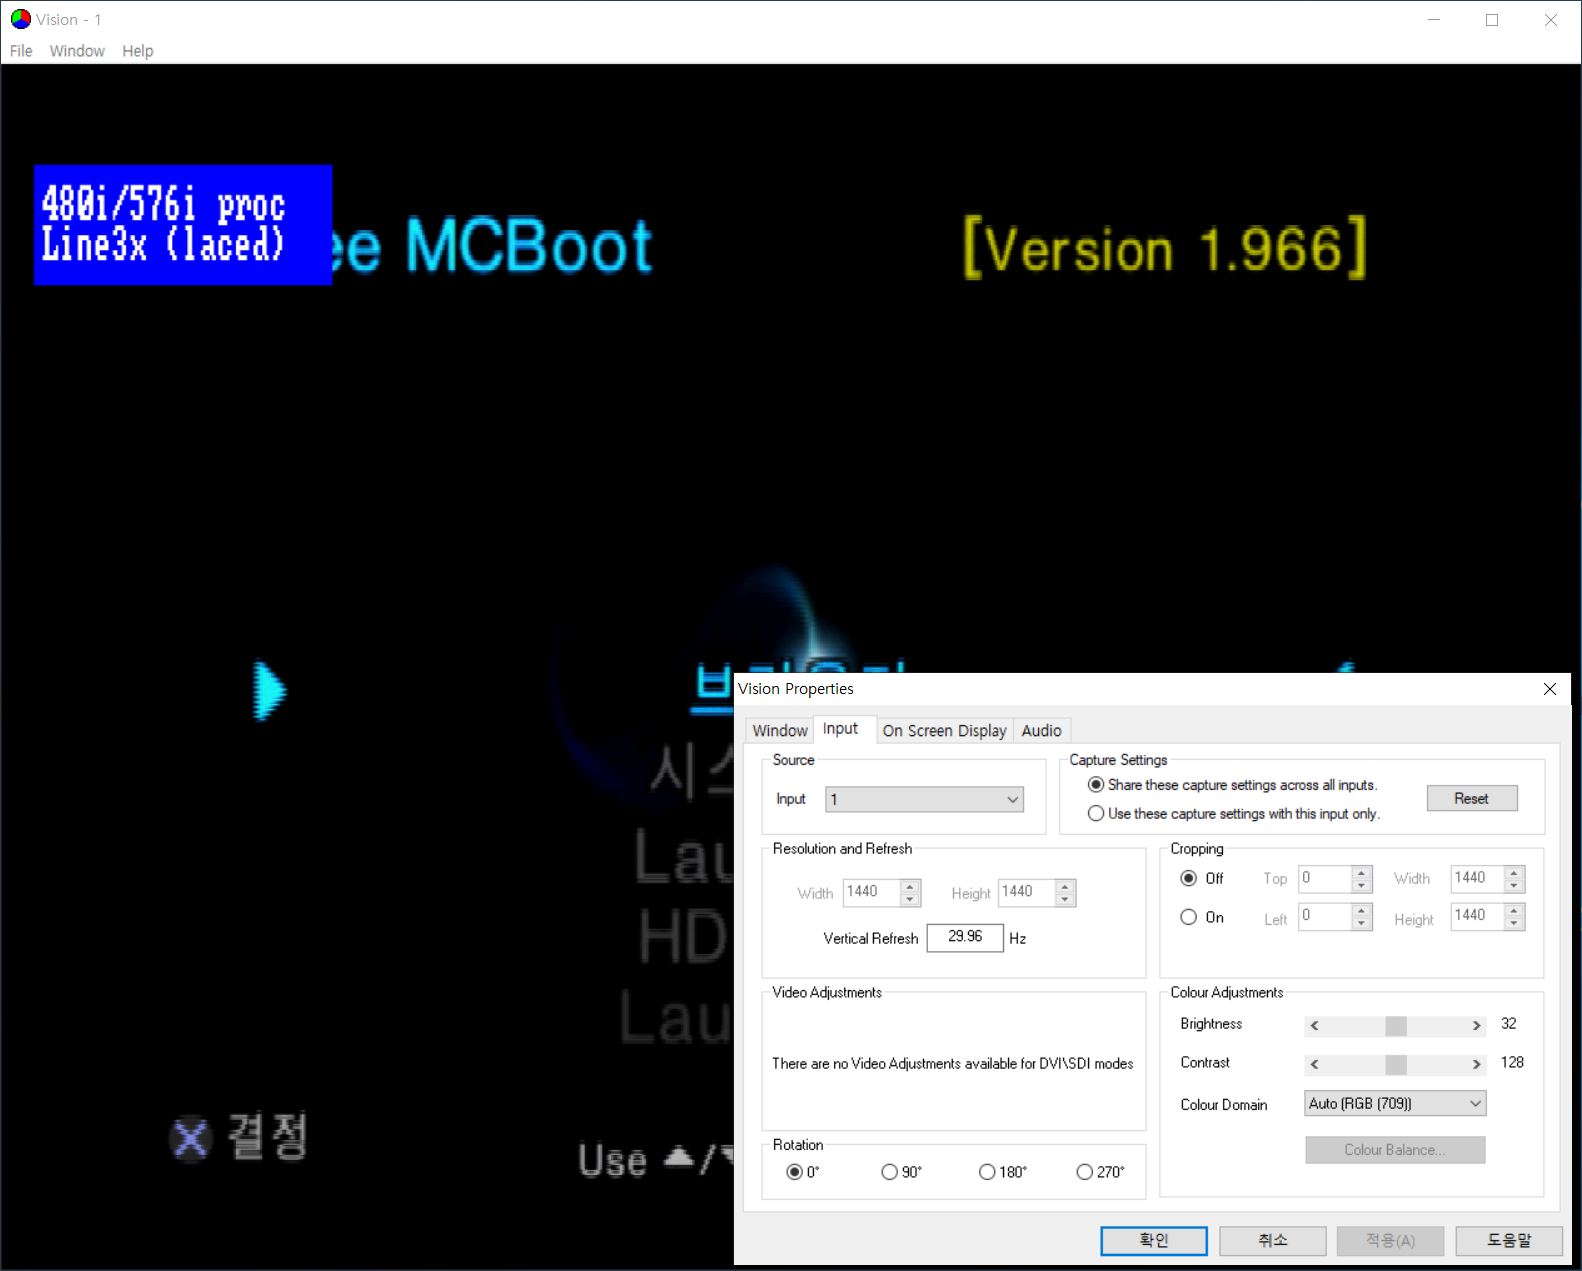Click Contrast slider left arrow

(x=1314, y=1064)
